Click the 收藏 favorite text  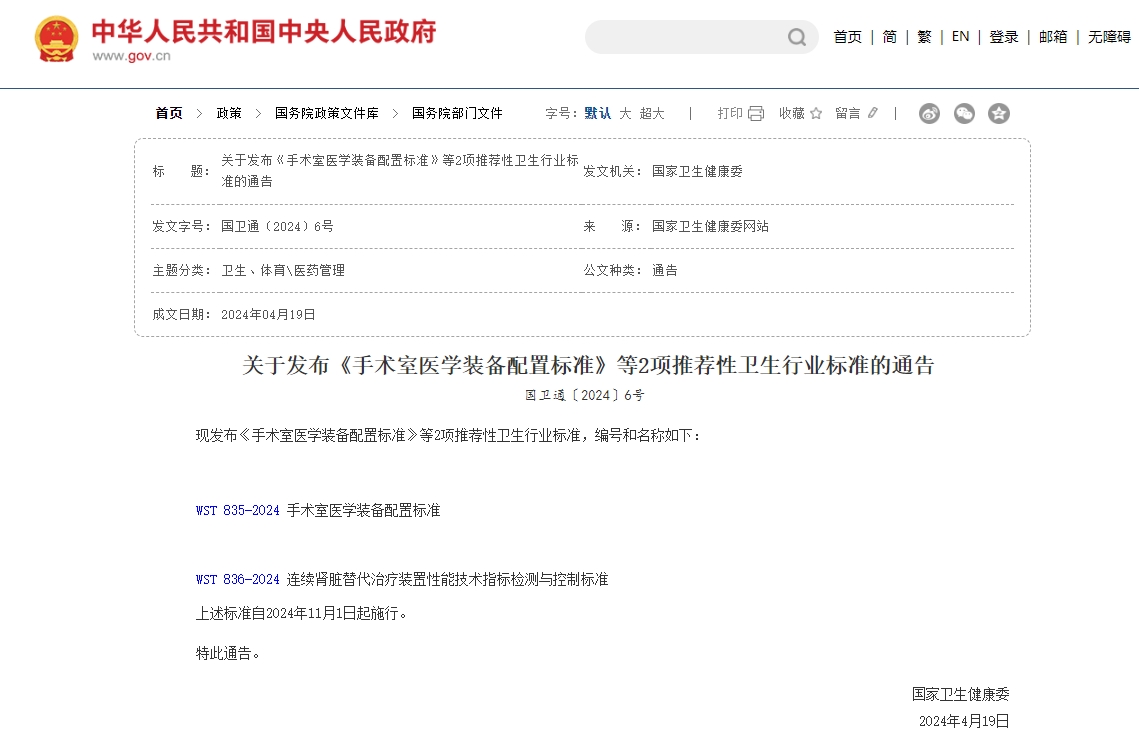tap(792, 113)
